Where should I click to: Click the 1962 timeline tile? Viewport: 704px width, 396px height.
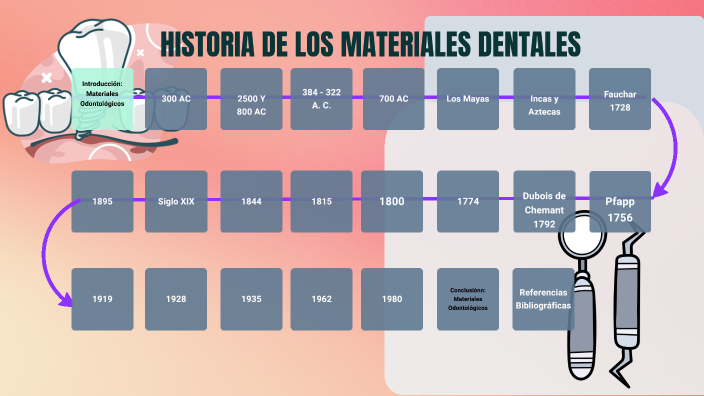321,299
